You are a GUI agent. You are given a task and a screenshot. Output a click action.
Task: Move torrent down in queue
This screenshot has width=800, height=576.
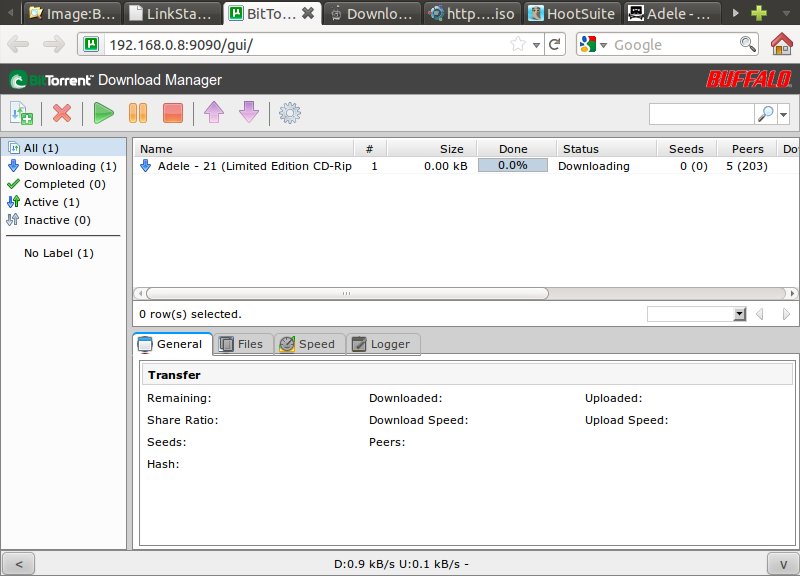248,114
